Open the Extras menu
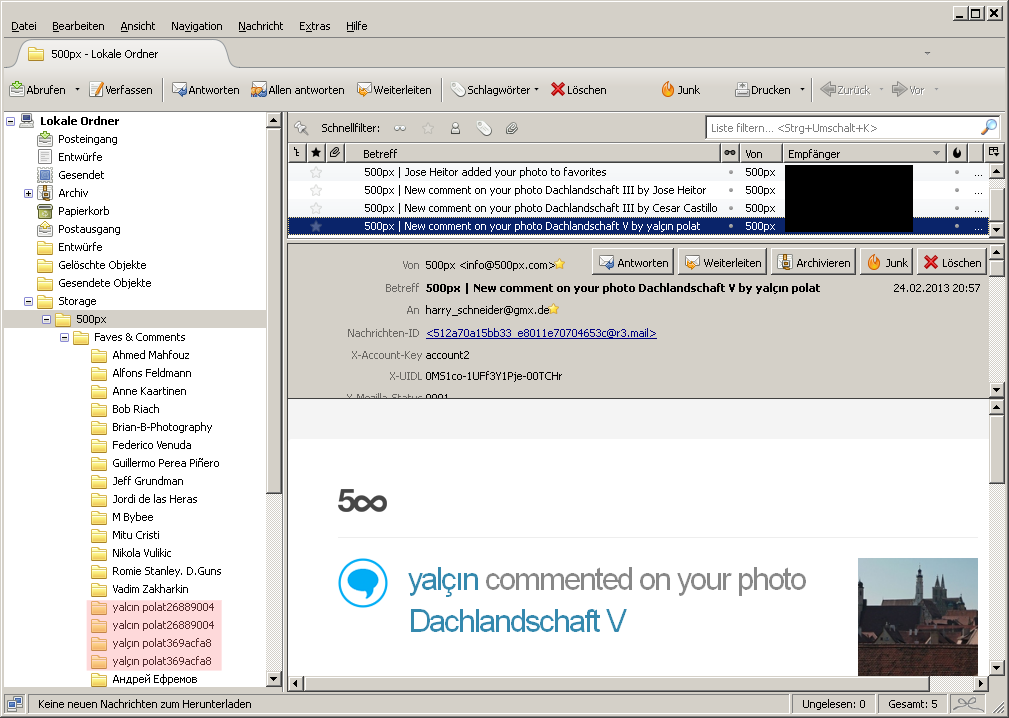This screenshot has height=718, width=1009. coord(314,26)
